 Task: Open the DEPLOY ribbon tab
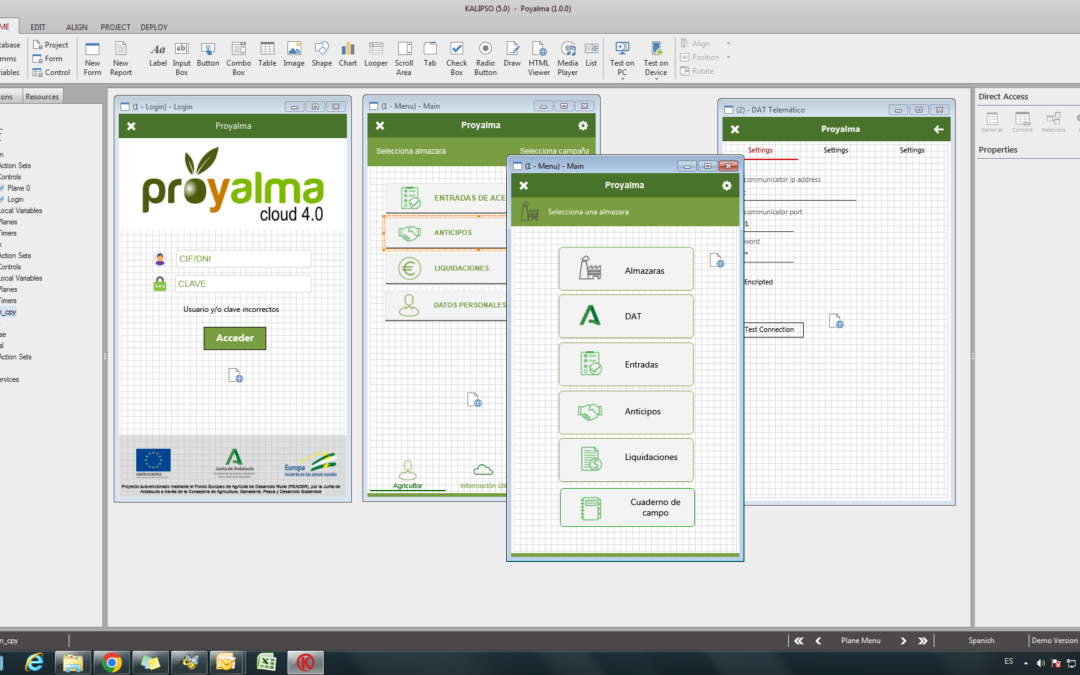(x=154, y=27)
